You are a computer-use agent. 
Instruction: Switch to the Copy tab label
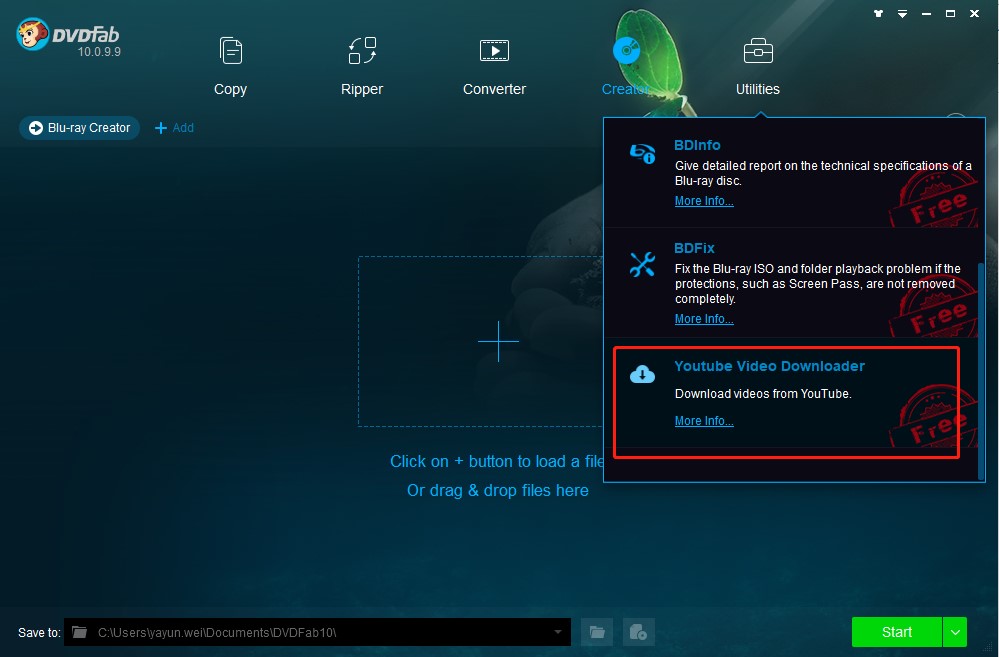click(x=231, y=89)
